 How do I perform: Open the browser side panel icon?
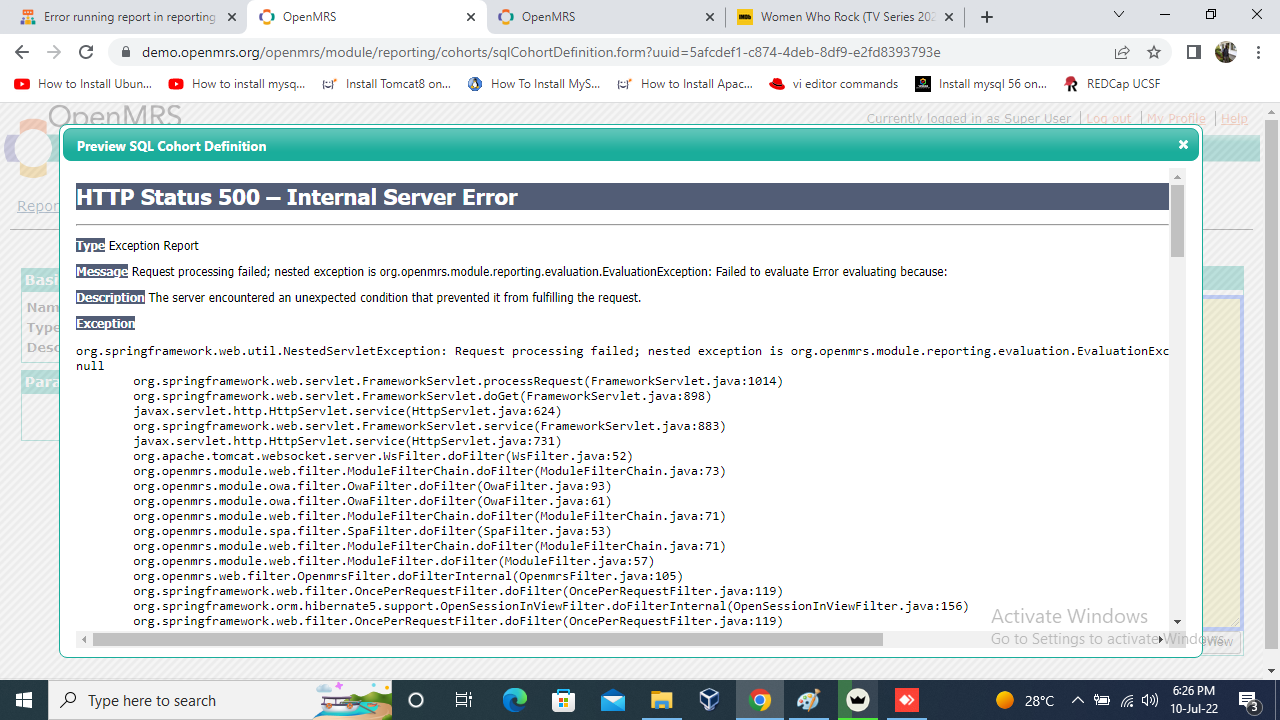pyautogui.click(x=1193, y=52)
